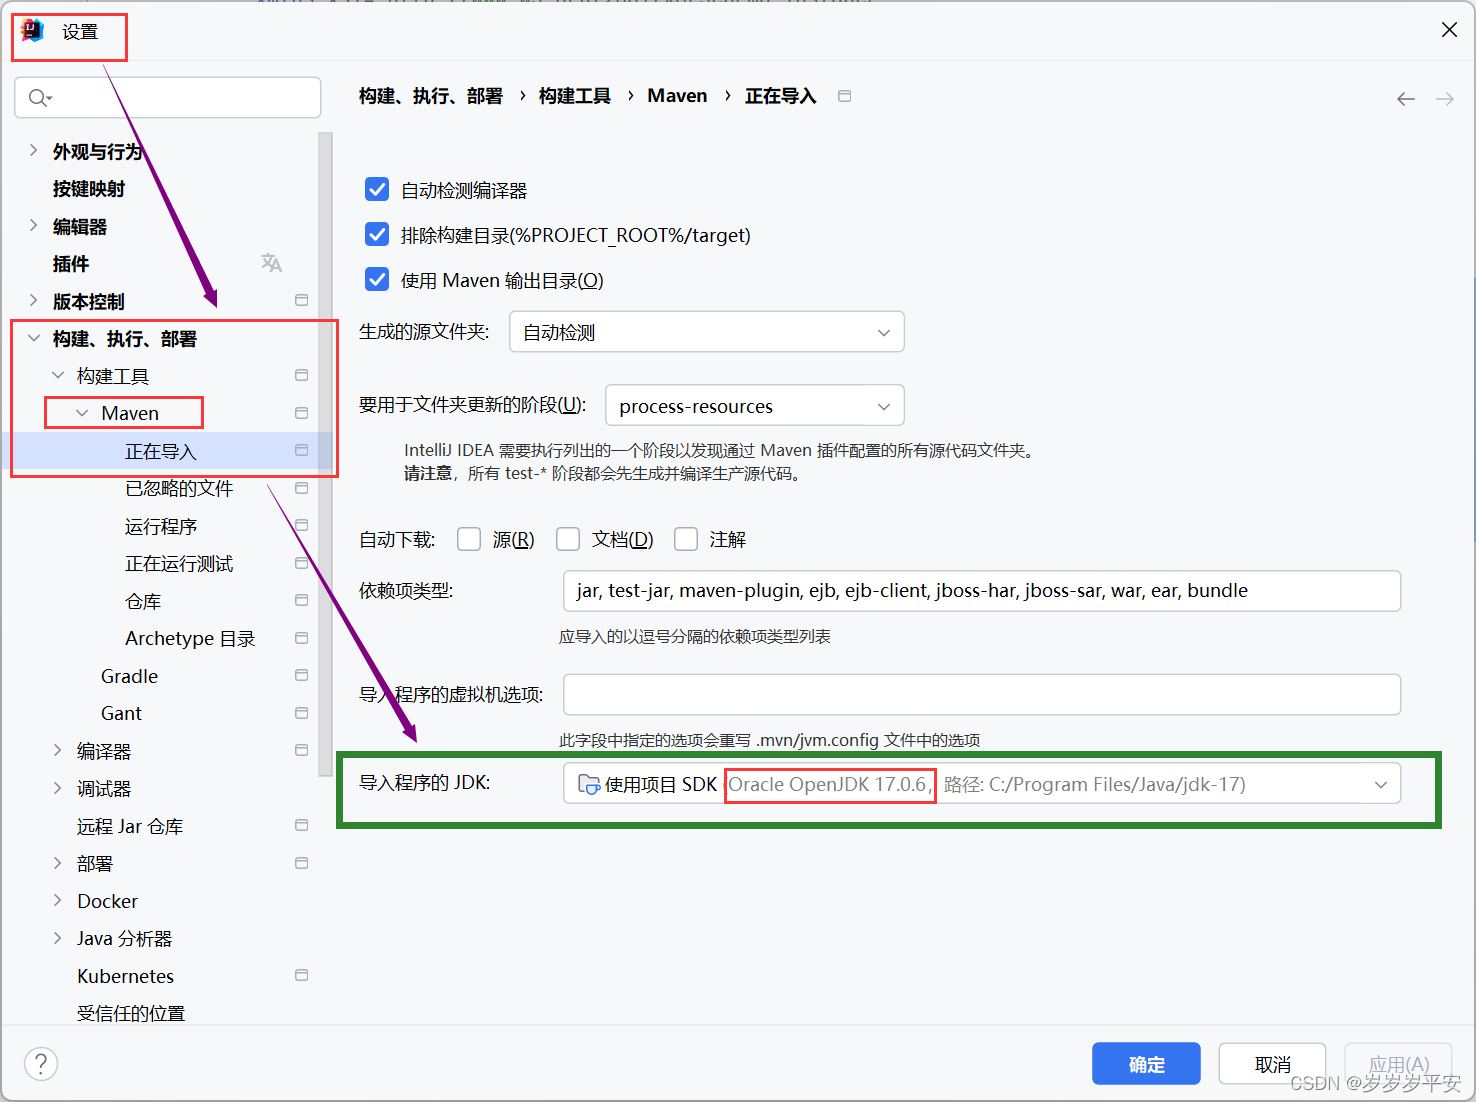This screenshot has width=1476, height=1102.
Task: Open the 受信任的位置 settings page
Action: [x=131, y=1013]
